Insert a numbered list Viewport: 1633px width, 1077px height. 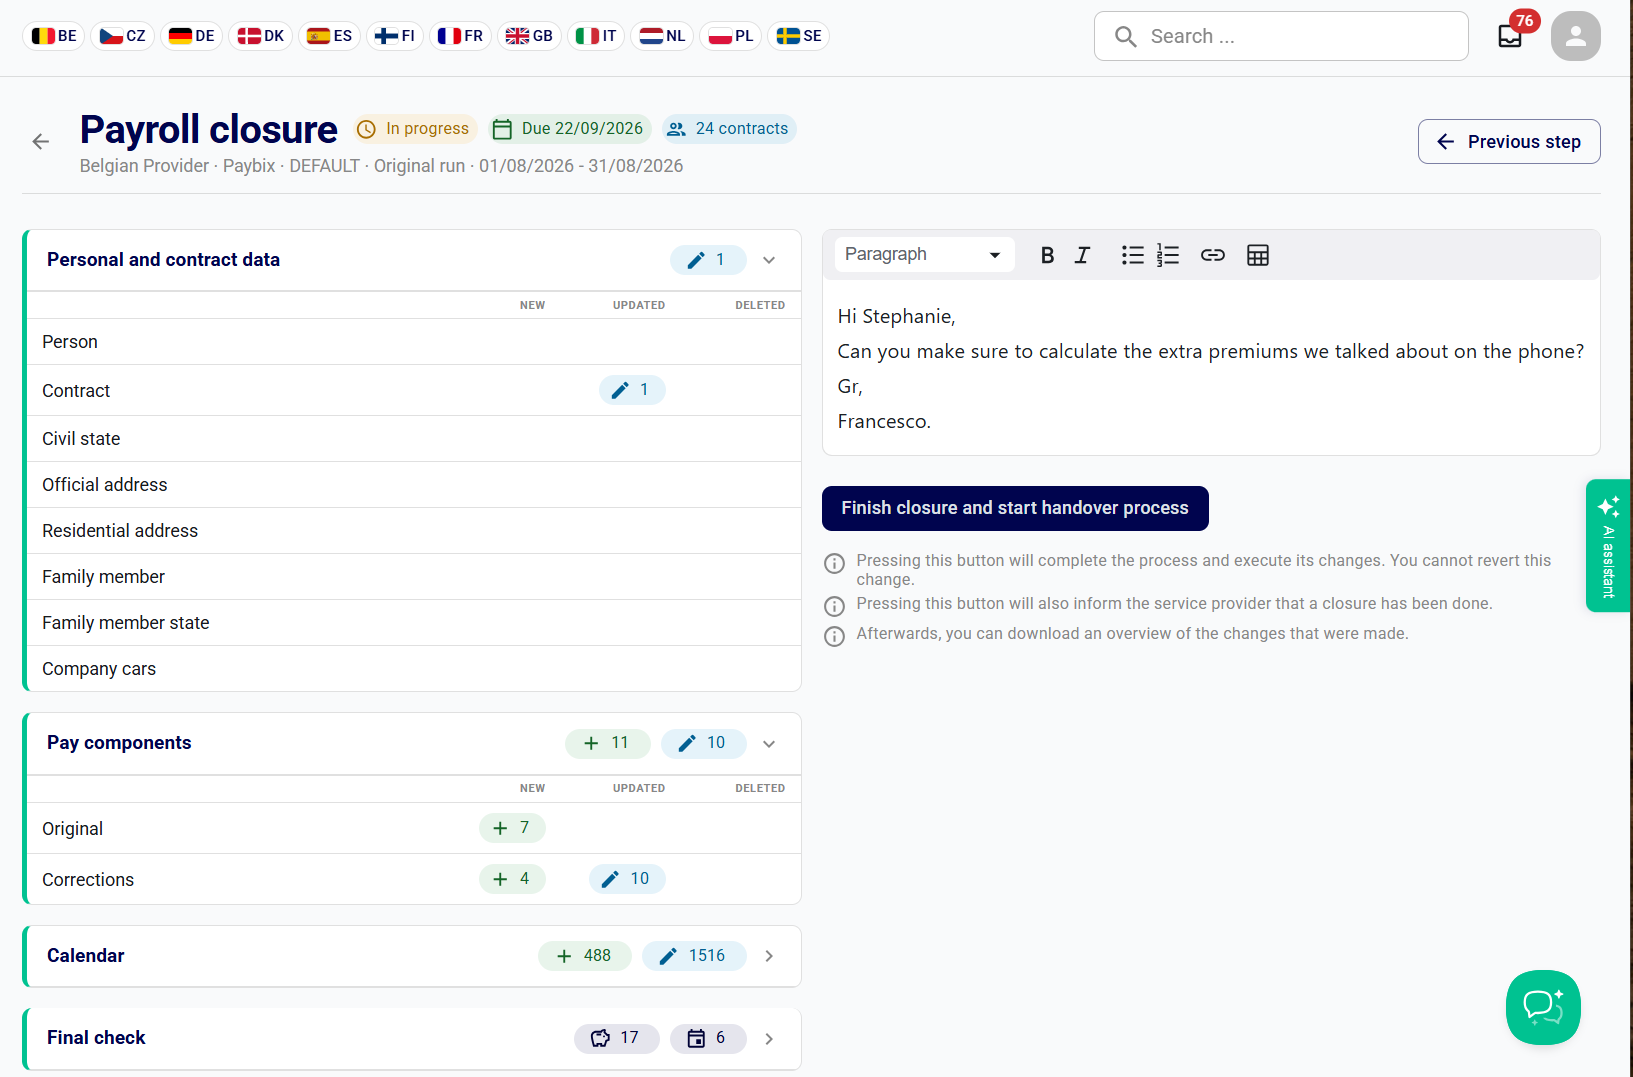coord(1168,255)
